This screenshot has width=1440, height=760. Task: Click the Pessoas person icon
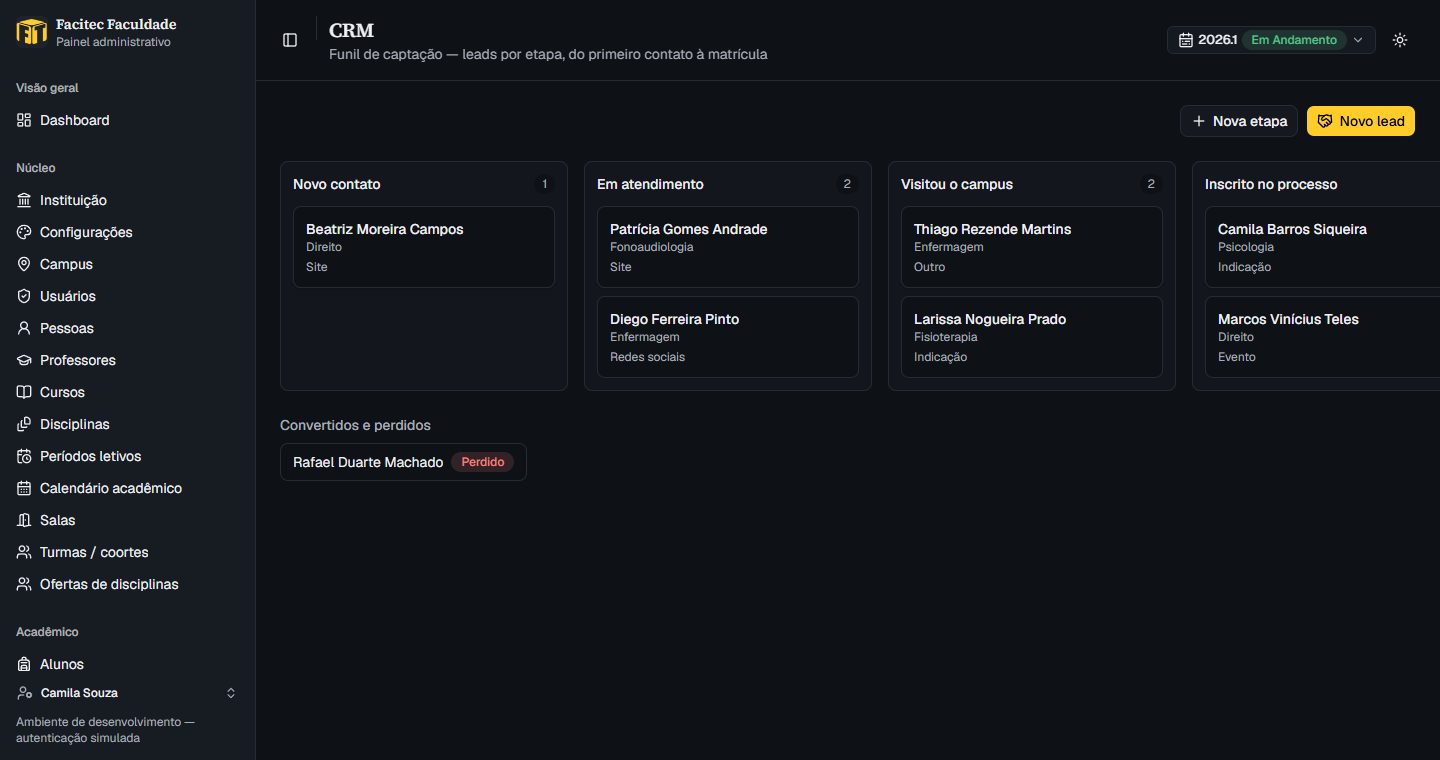(24, 328)
